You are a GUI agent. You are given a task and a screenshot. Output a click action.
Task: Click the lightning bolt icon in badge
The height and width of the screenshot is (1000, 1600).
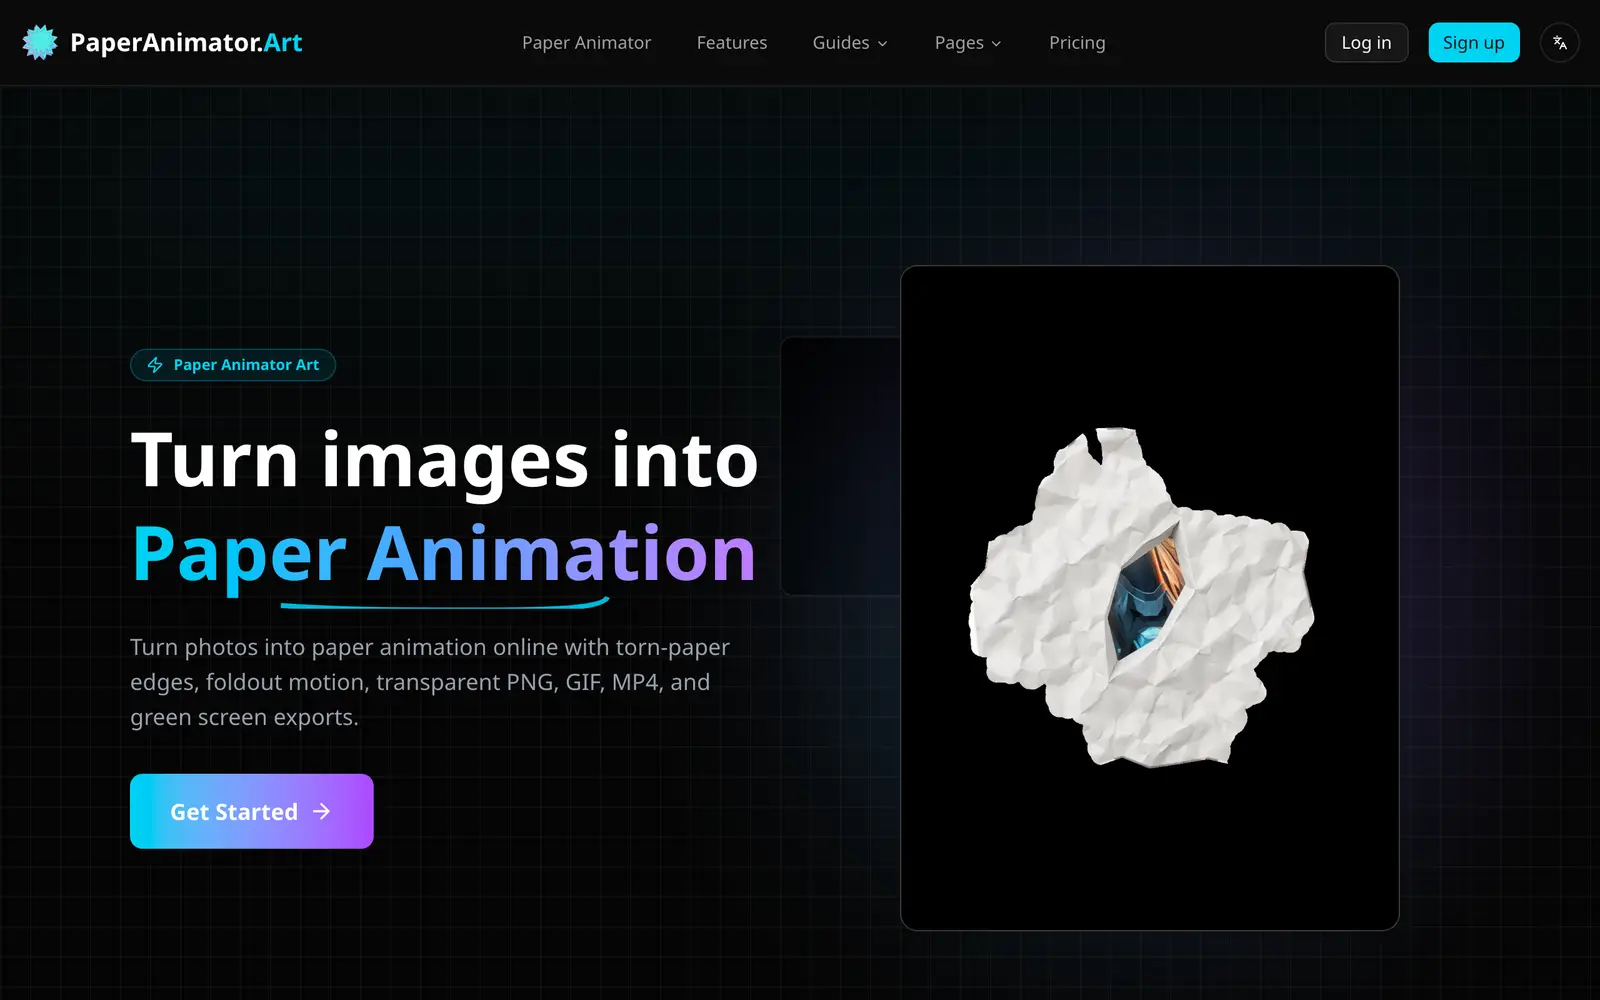click(155, 365)
